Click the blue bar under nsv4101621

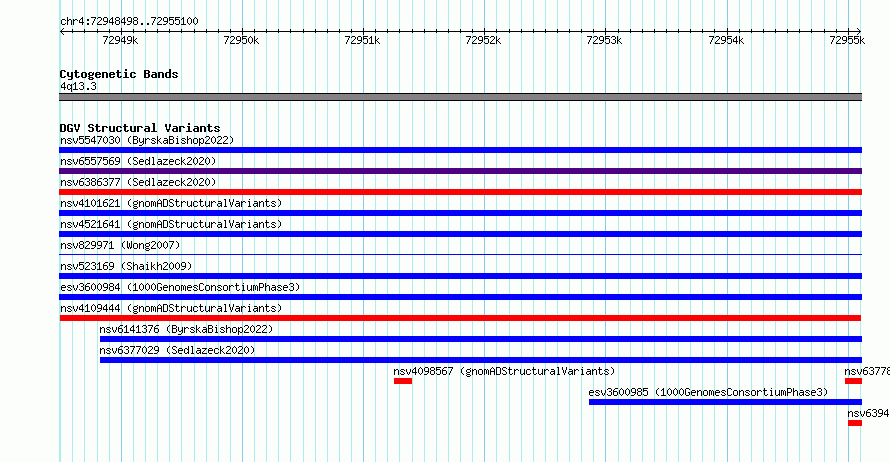pyautogui.click(x=460, y=213)
